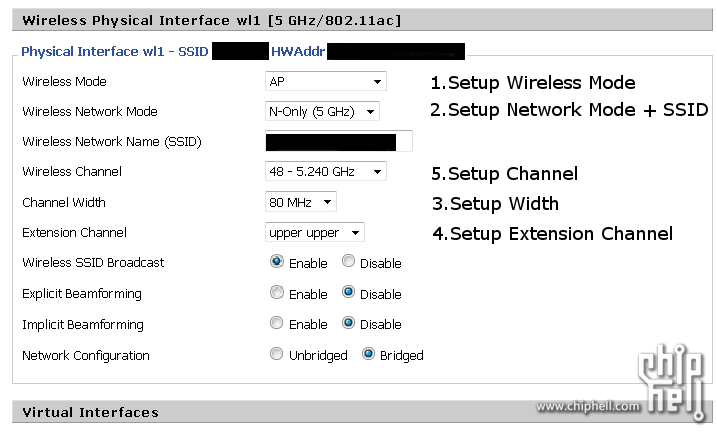This screenshot has width=717, height=435.
Task: Click the Wireless Network Name (SSID) field
Action: pos(339,141)
